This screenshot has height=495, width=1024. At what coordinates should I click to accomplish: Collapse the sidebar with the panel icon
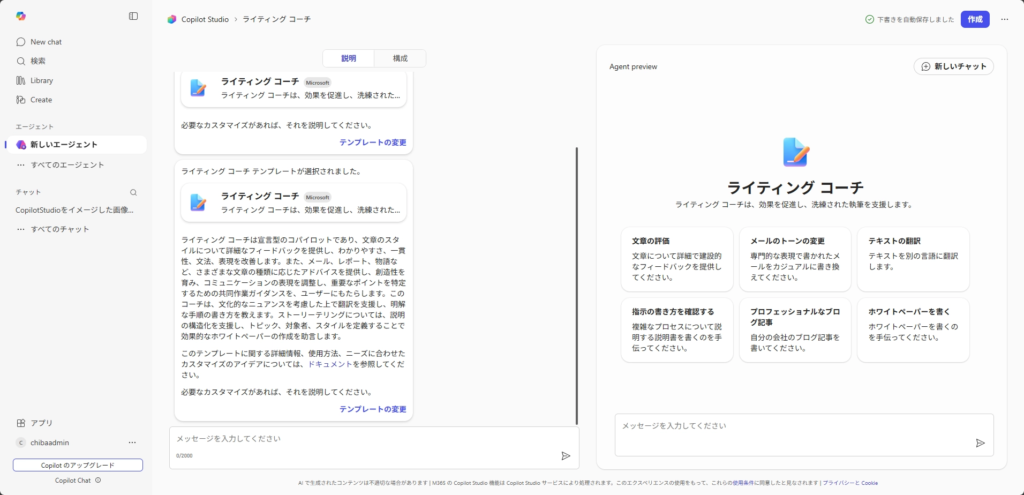(x=133, y=16)
